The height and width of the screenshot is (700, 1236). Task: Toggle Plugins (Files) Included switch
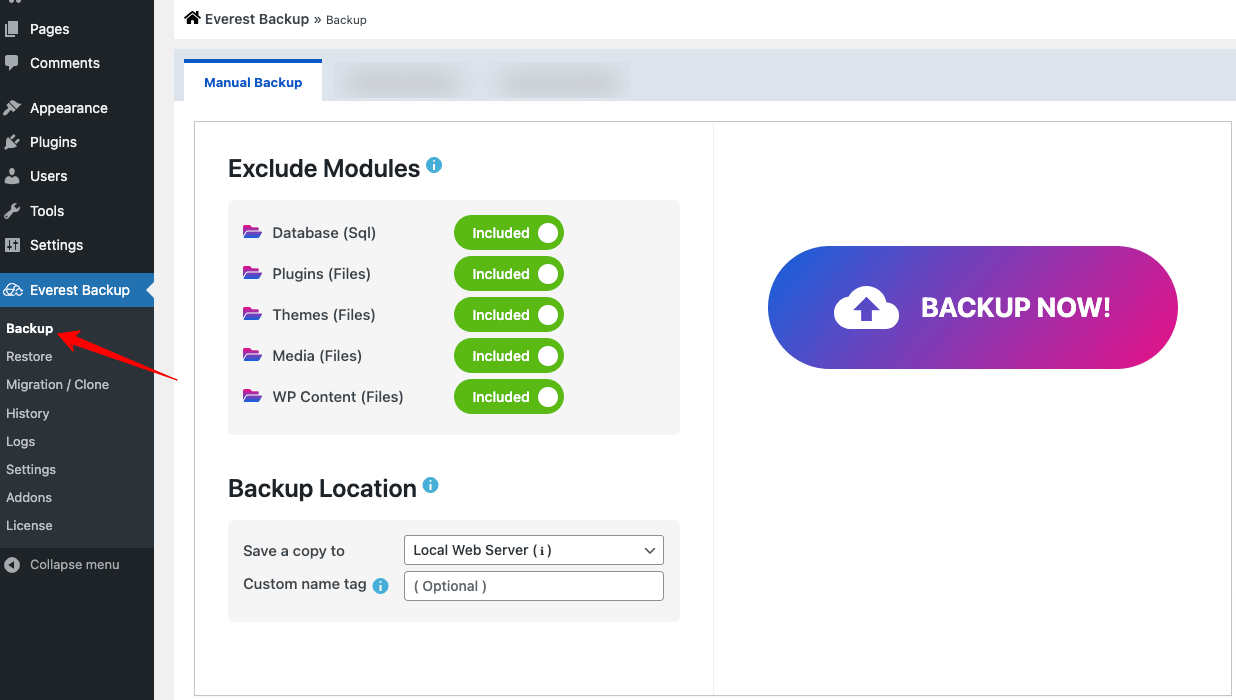(x=509, y=274)
